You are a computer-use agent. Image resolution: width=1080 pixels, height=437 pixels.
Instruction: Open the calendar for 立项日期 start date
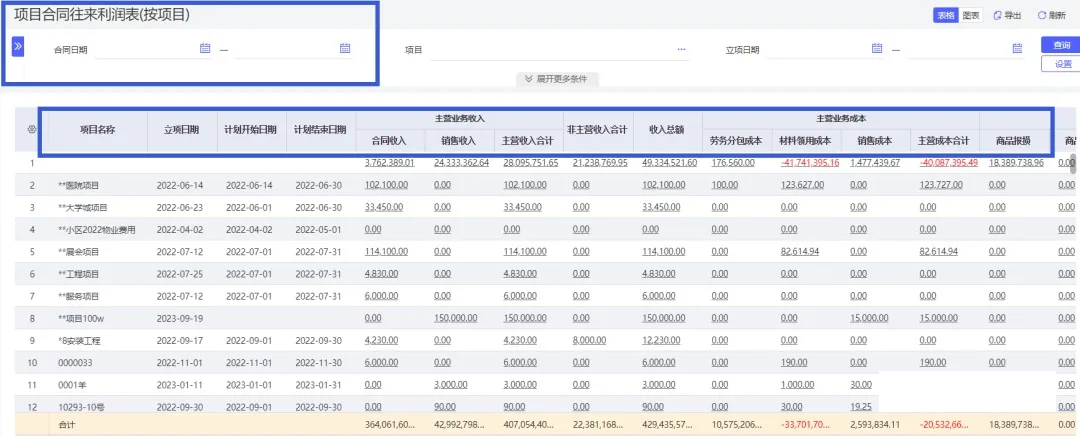point(877,48)
